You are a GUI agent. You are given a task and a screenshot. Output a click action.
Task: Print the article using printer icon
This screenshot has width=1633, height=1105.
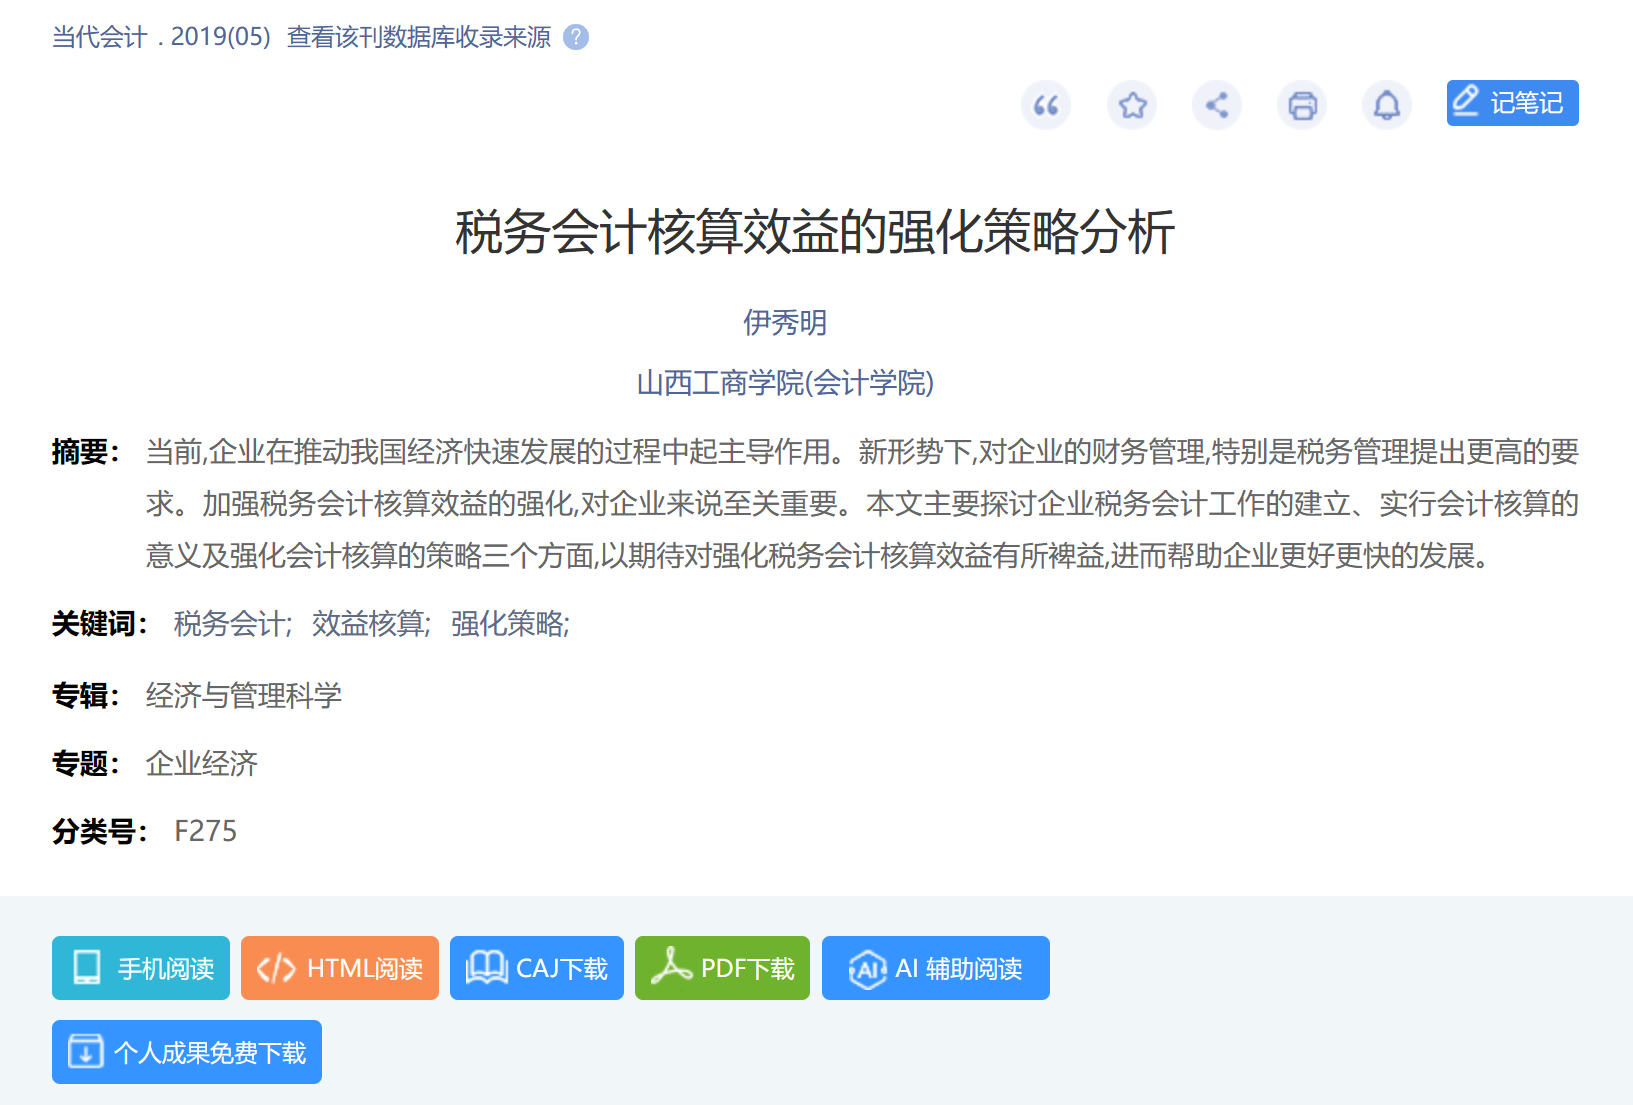1302,105
